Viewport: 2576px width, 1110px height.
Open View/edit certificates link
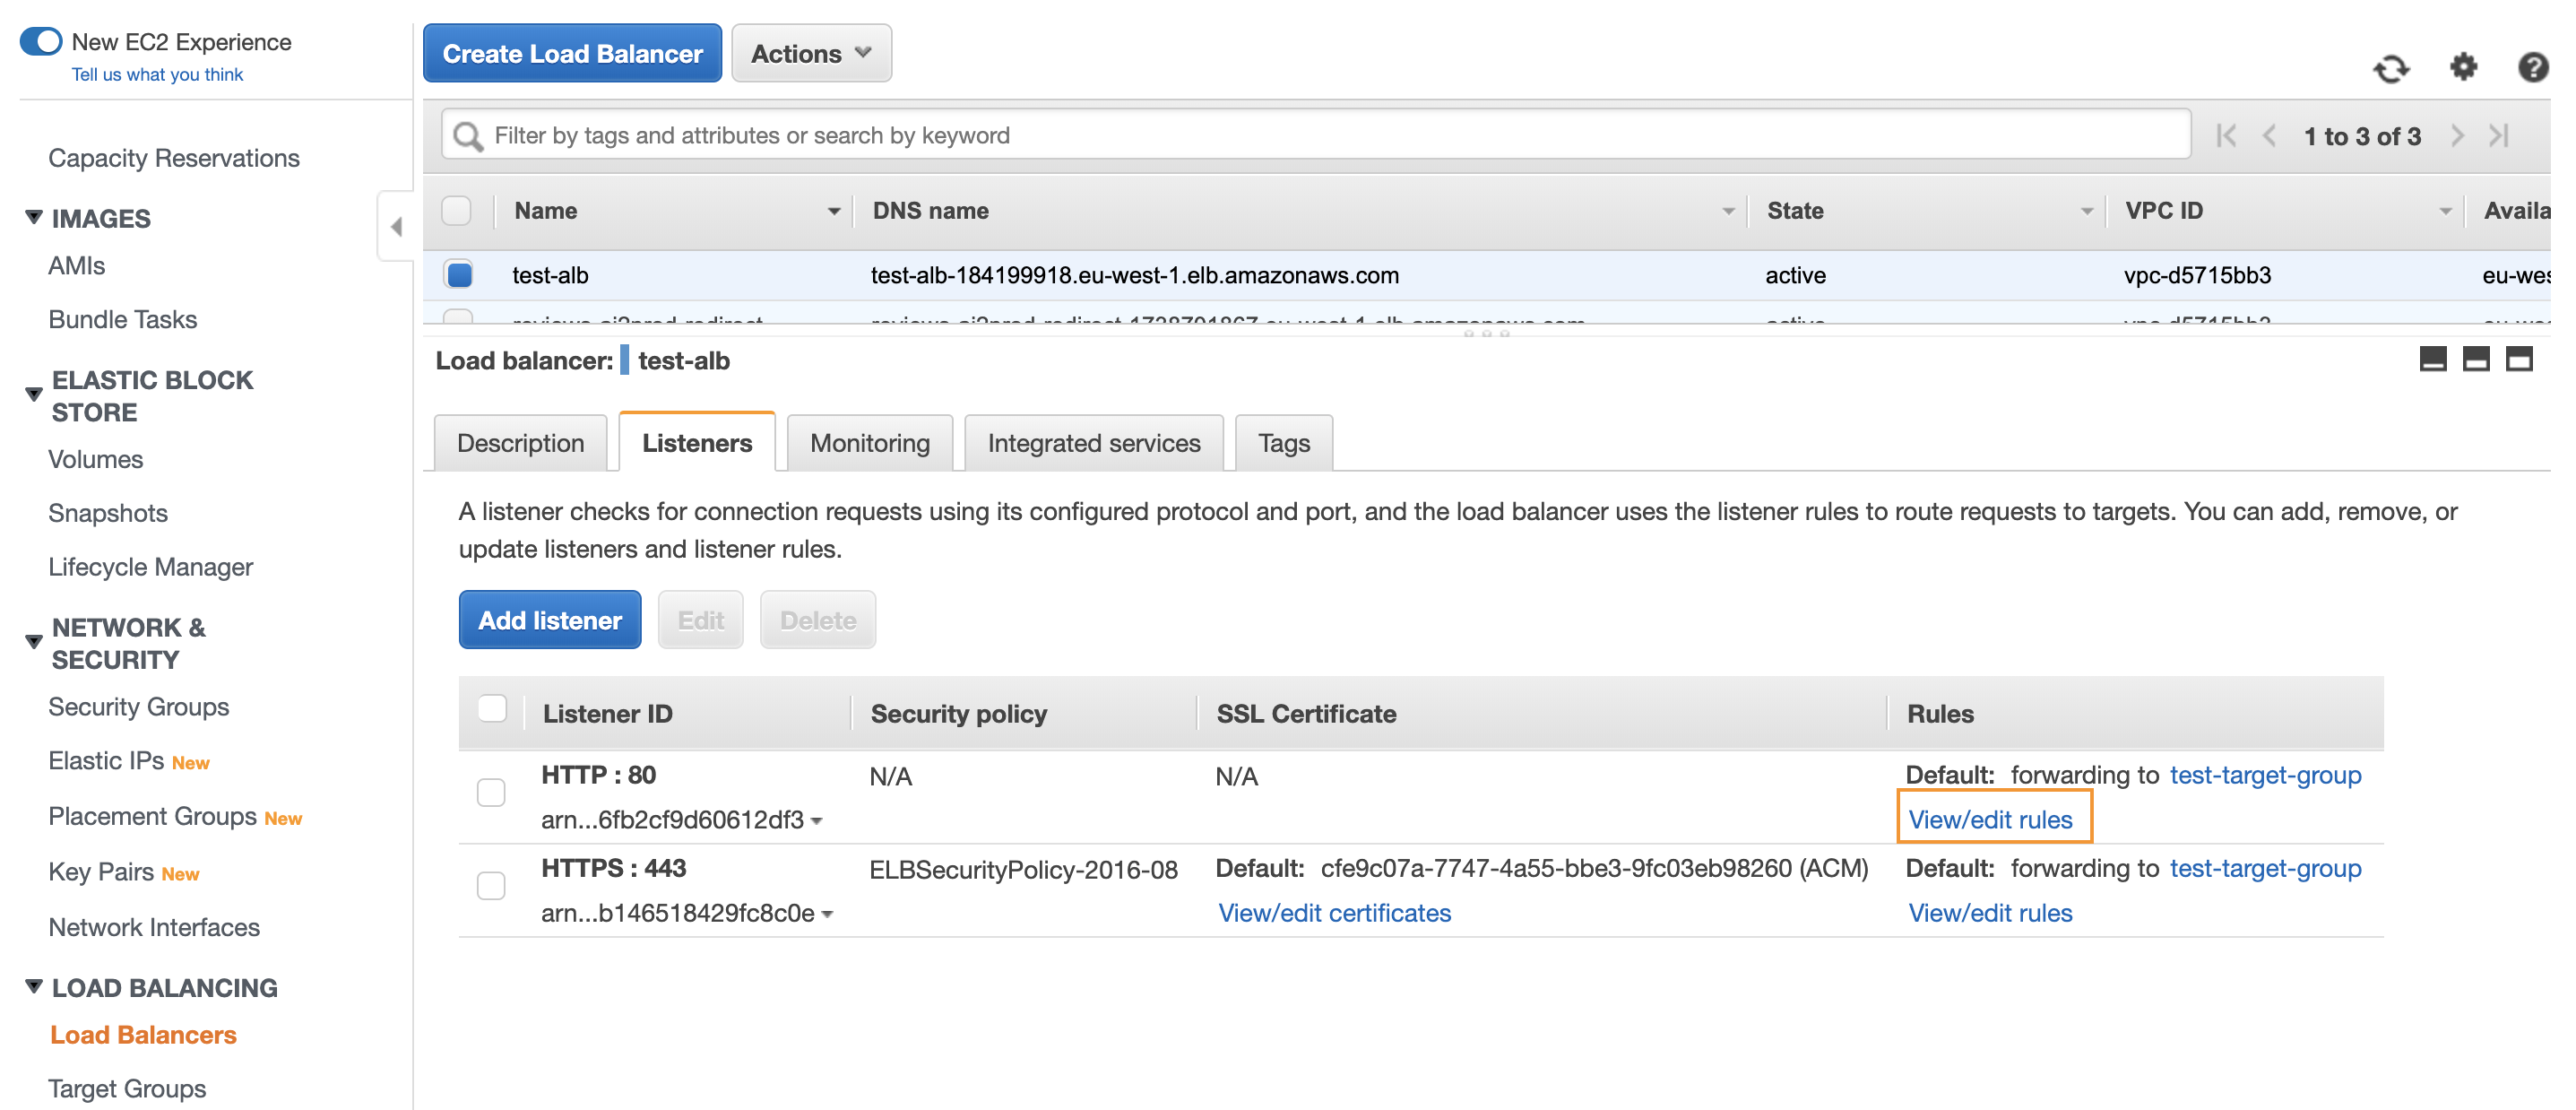1334,913
